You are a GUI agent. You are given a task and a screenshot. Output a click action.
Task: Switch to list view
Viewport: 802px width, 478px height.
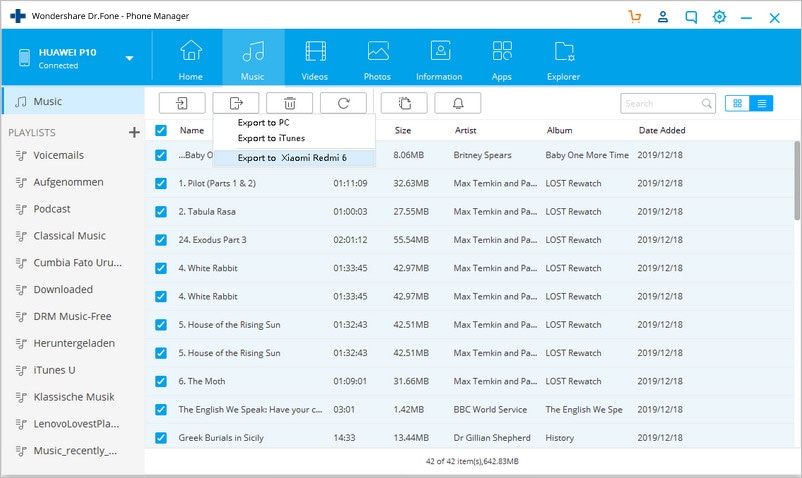pyautogui.click(x=762, y=103)
